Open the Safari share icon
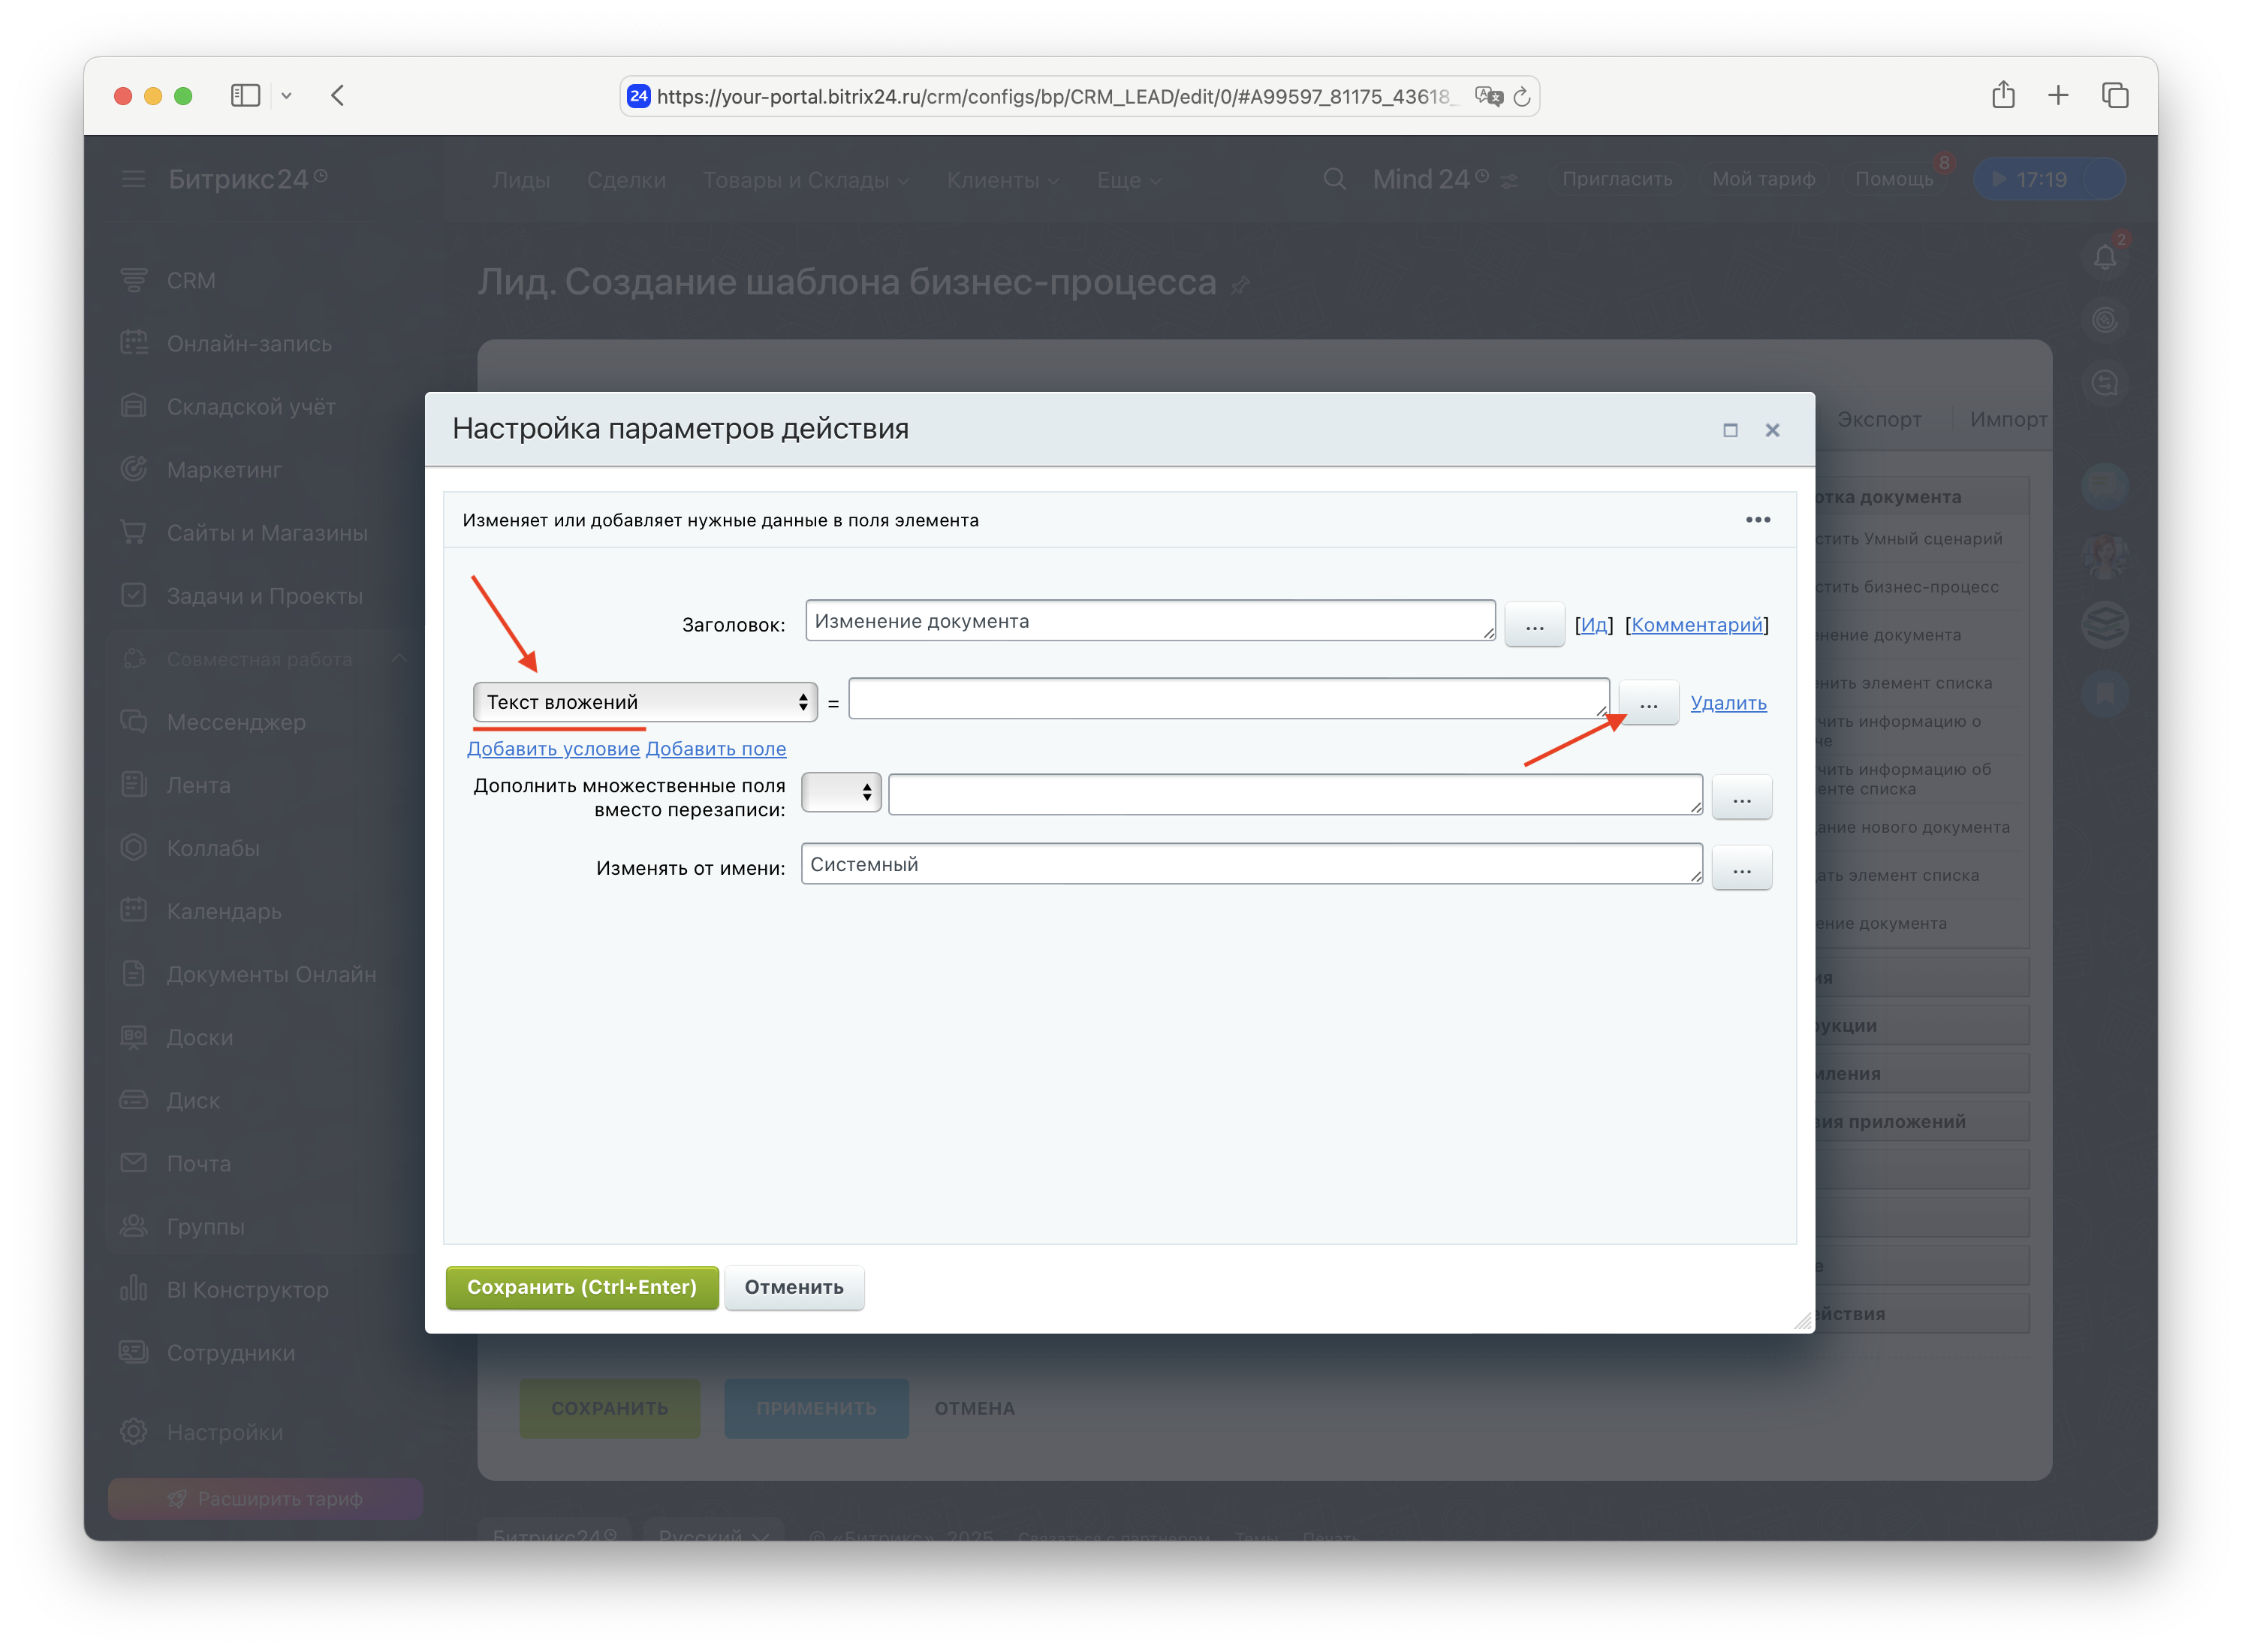 (x=2002, y=96)
